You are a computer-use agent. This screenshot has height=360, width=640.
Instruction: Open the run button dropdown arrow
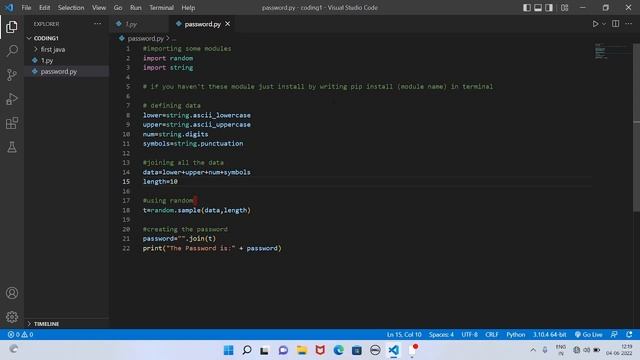pos(604,24)
